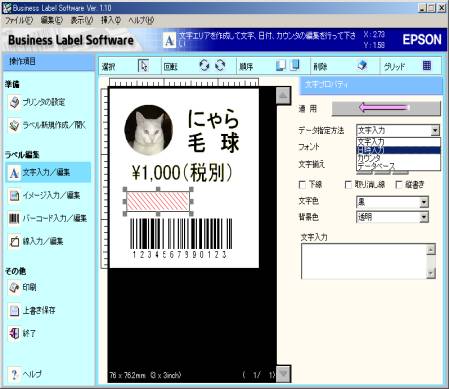Open the 背景色 background dropdown
Screen dimensions: 449x389
[424, 217]
